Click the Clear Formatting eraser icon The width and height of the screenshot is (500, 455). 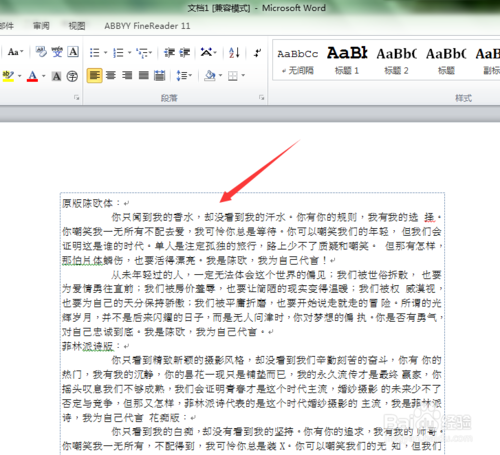[41, 52]
